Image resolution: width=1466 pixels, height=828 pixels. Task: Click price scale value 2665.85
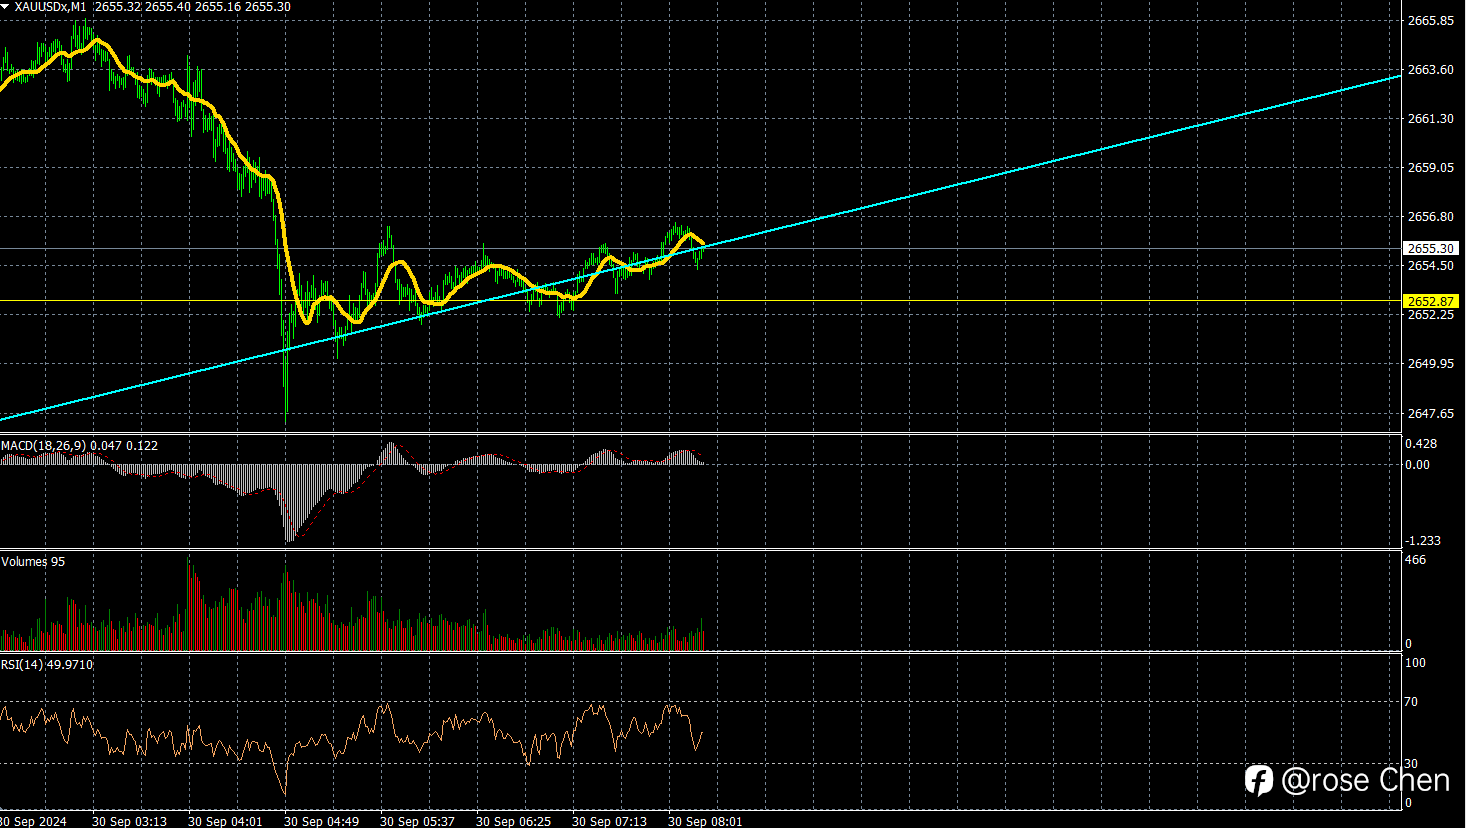point(1430,21)
